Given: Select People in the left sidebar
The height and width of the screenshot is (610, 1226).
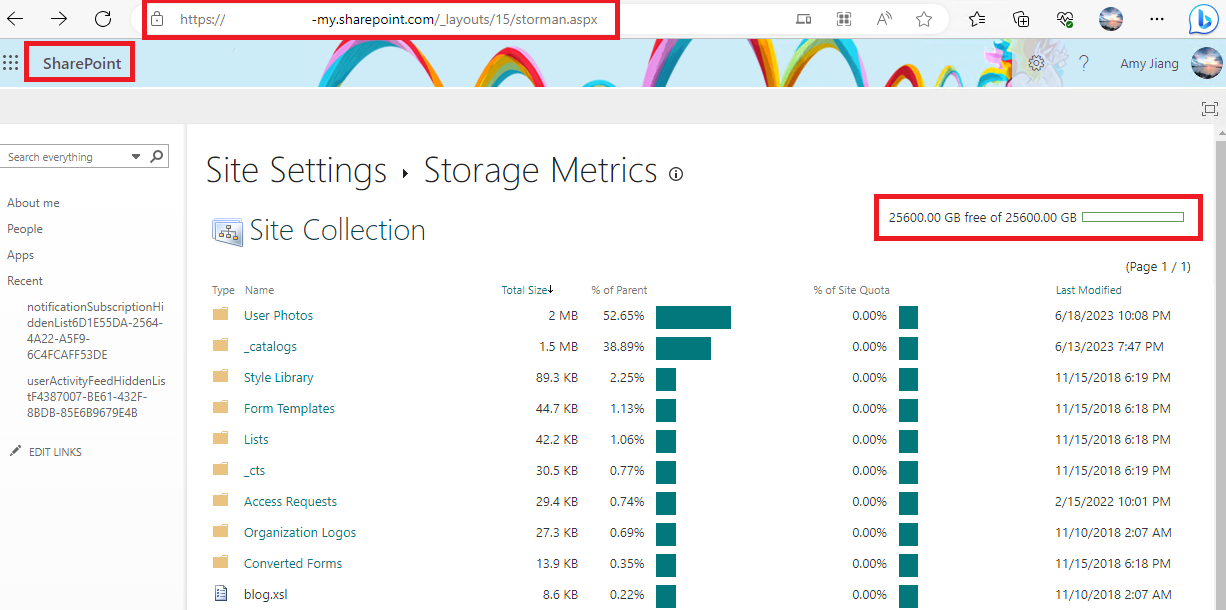Looking at the screenshot, I should pyautogui.click(x=24, y=228).
